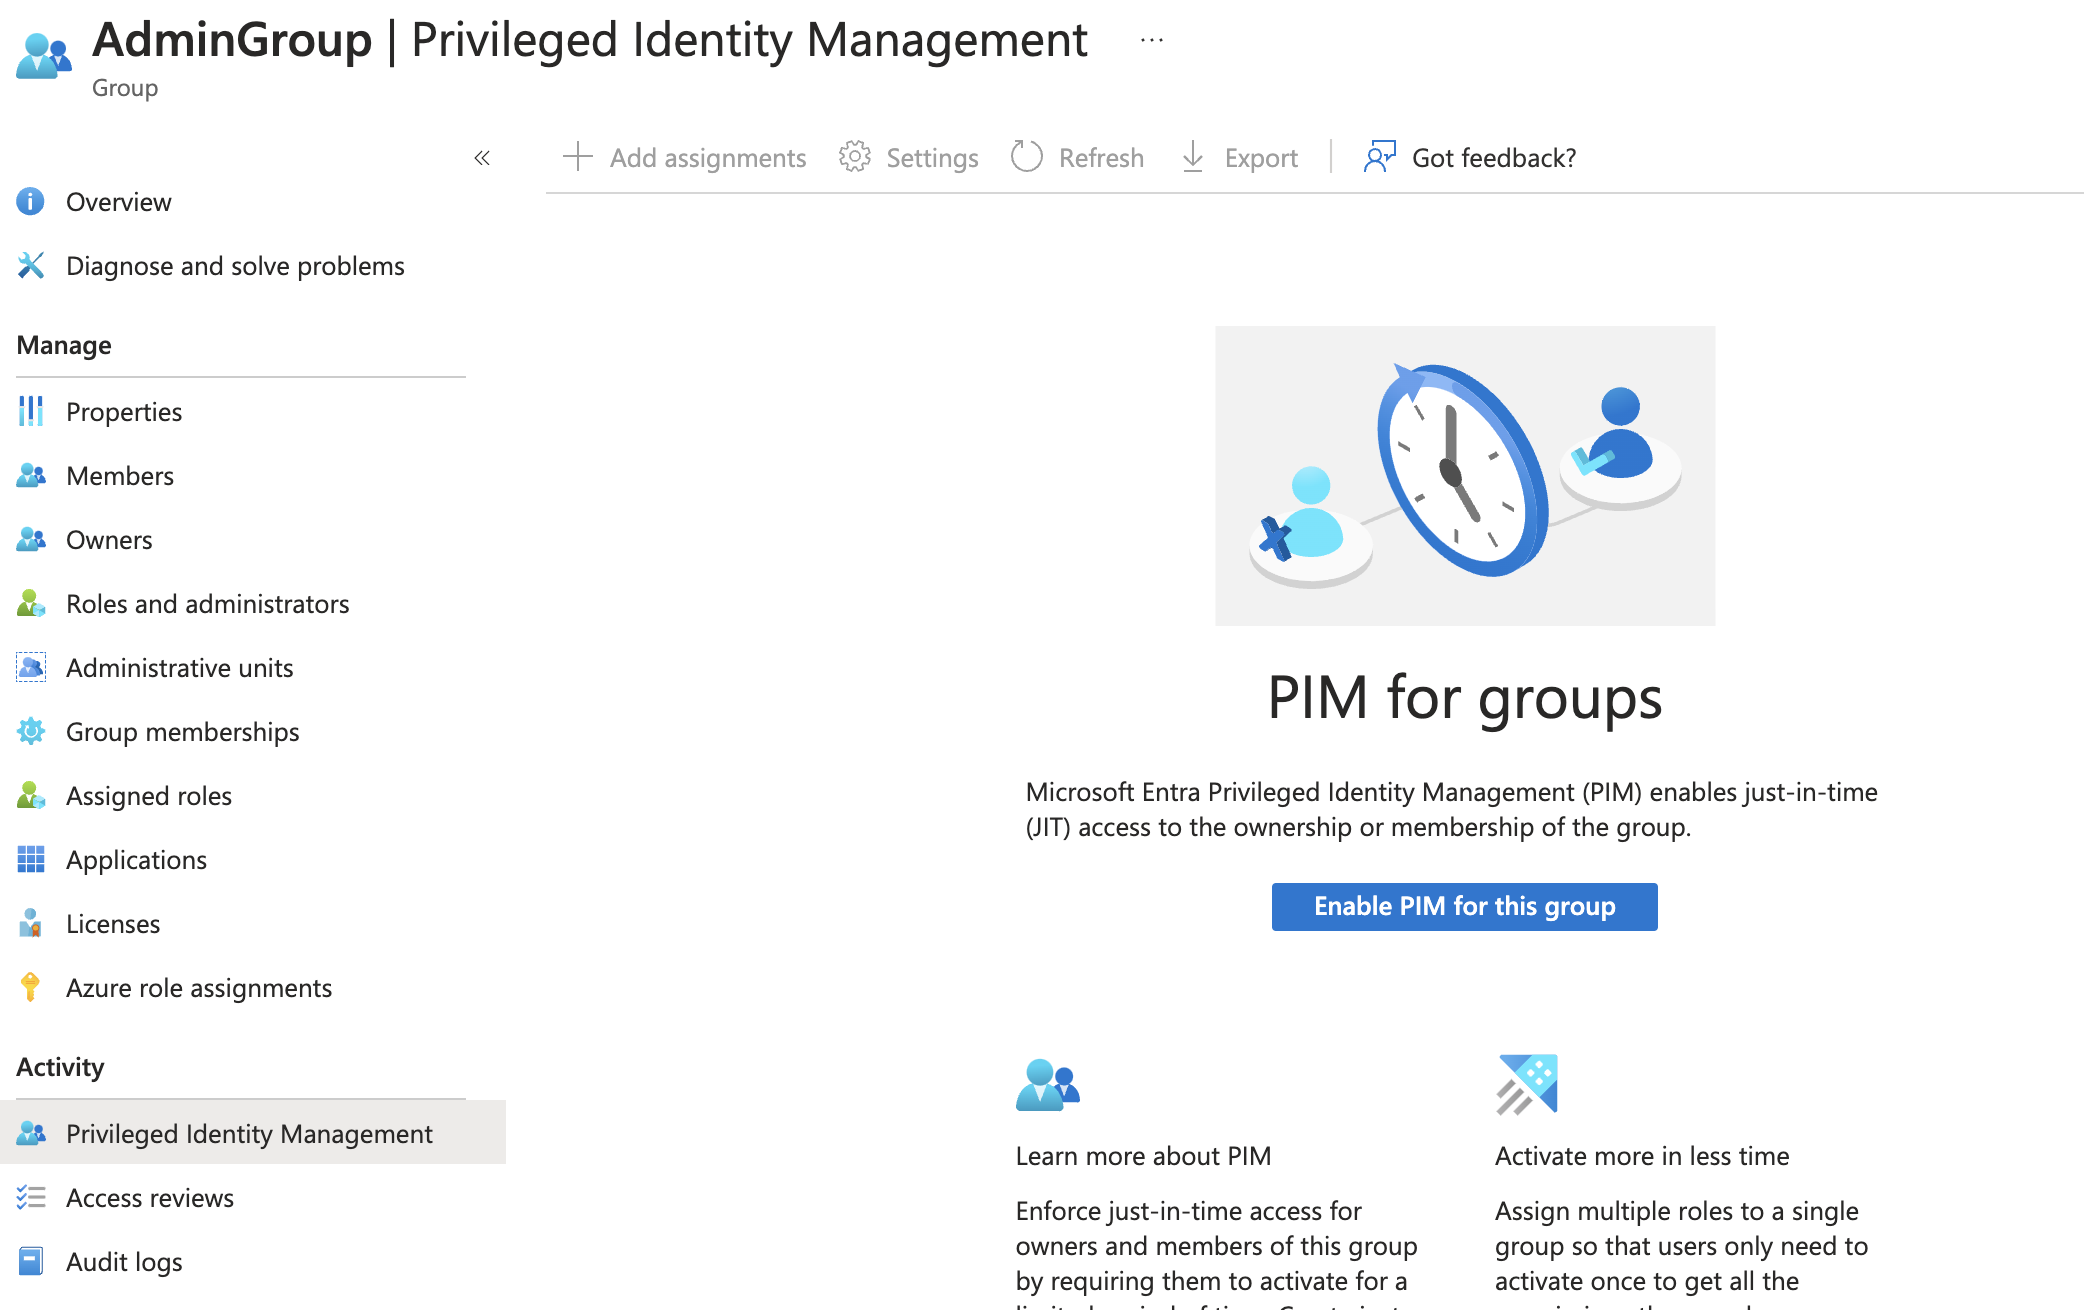This screenshot has height=1310, width=2084.
Task: Click the Refresh circular arrow icon
Action: (1027, 157)
